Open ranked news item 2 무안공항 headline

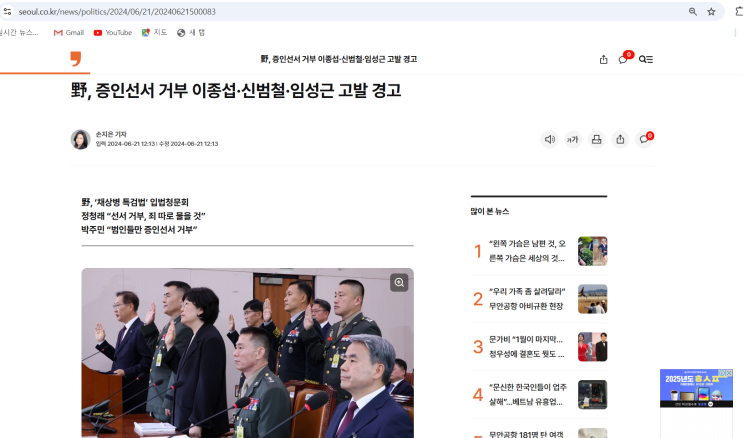pyautogui.click(x=527, y=299)
